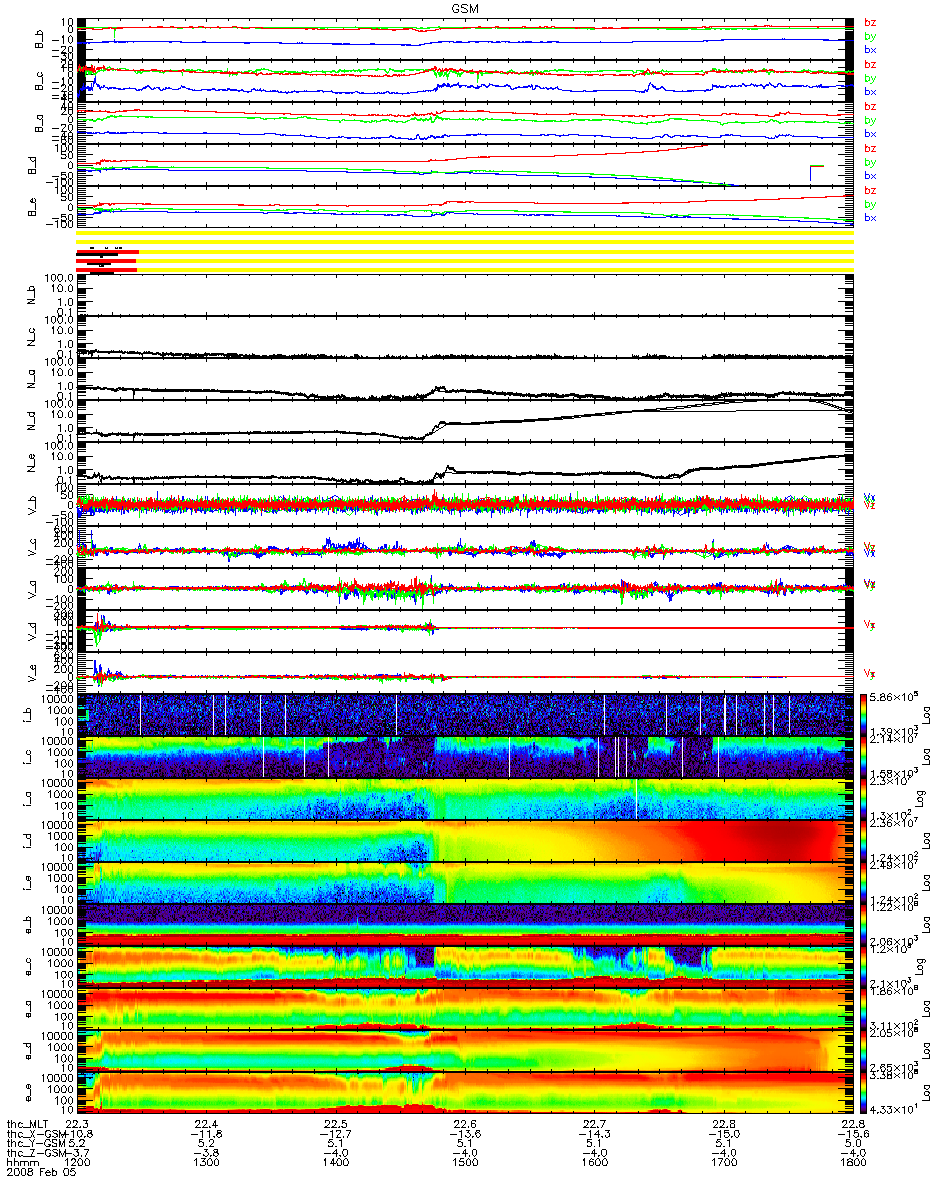Click the -3.8 Z-GSM value
Viewport: 930px width, 1200px height.
[207, 1154]
